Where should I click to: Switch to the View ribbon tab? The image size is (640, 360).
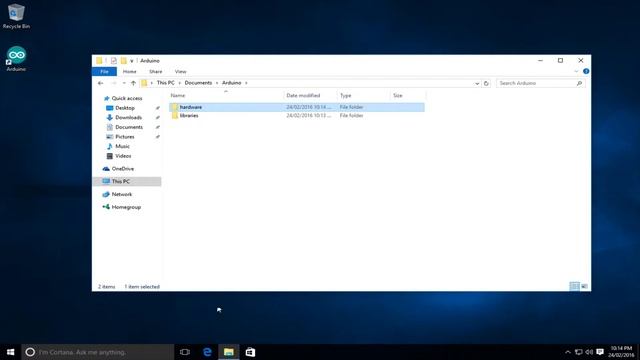(180, 71)
